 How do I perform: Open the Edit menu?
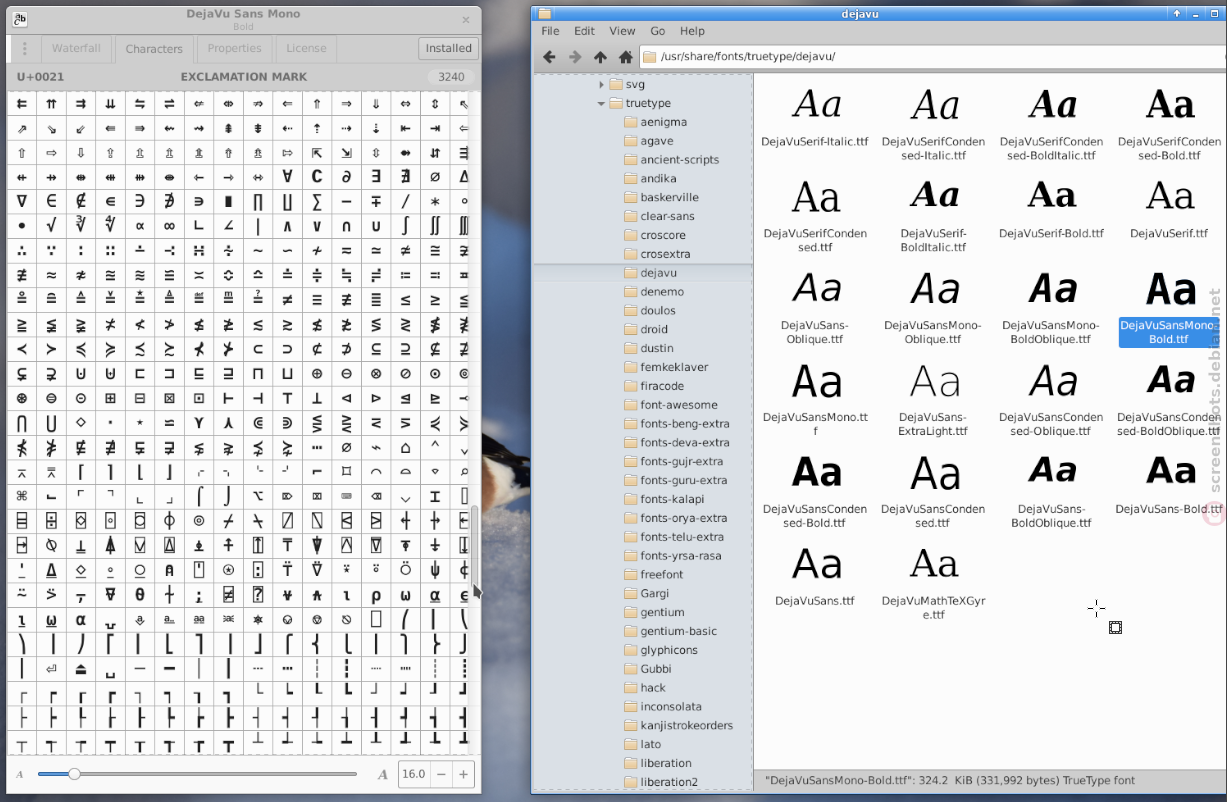584,31
